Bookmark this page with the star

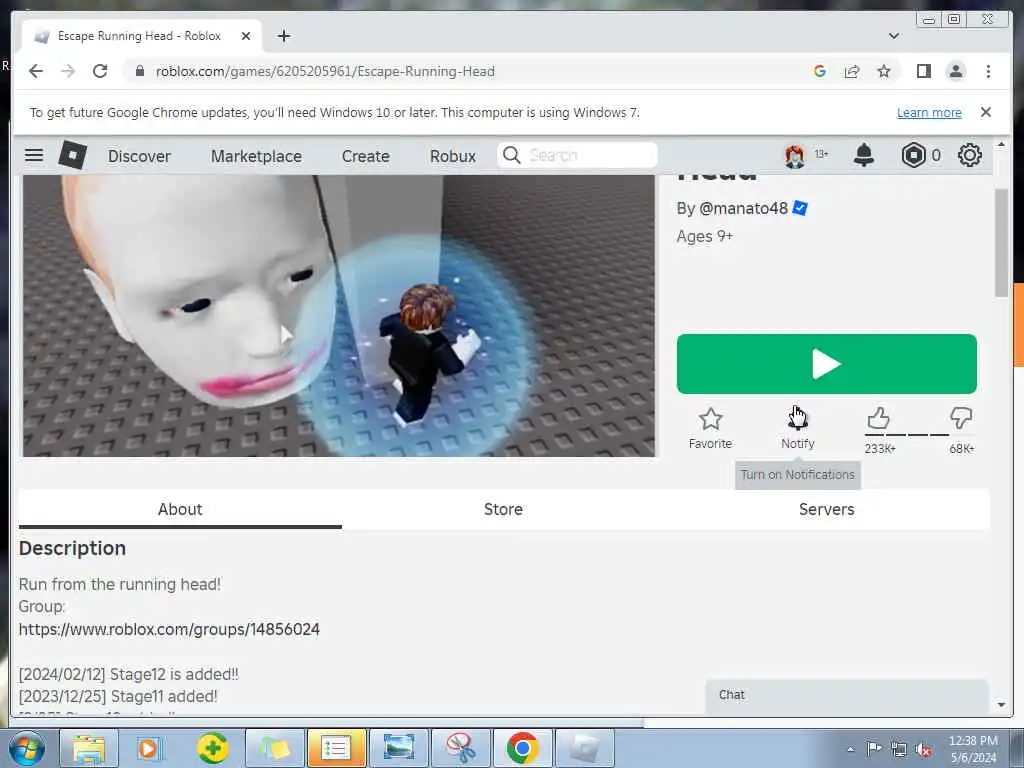(884, 71)
